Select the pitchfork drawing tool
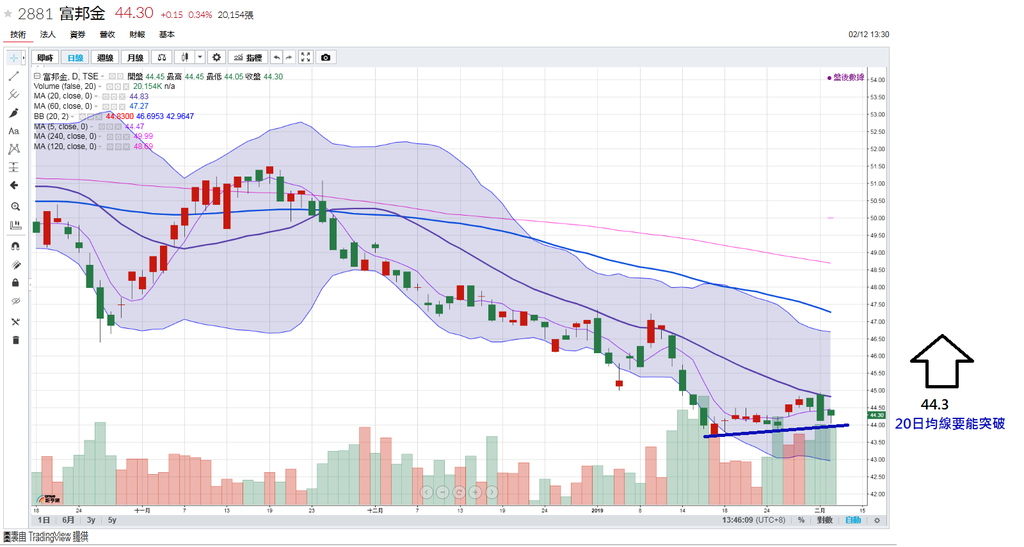The image size is (1024, 547). coord(14,95)
